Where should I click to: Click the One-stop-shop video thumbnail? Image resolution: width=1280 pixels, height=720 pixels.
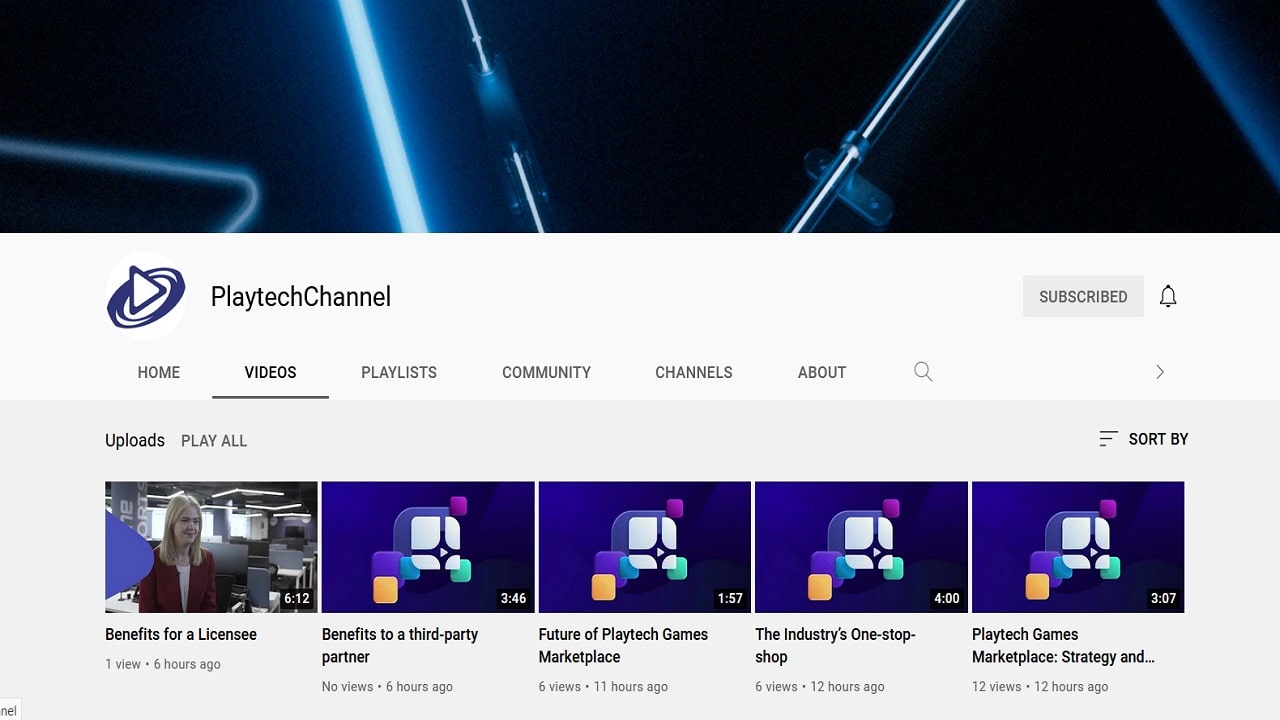(x=861, y=547)
